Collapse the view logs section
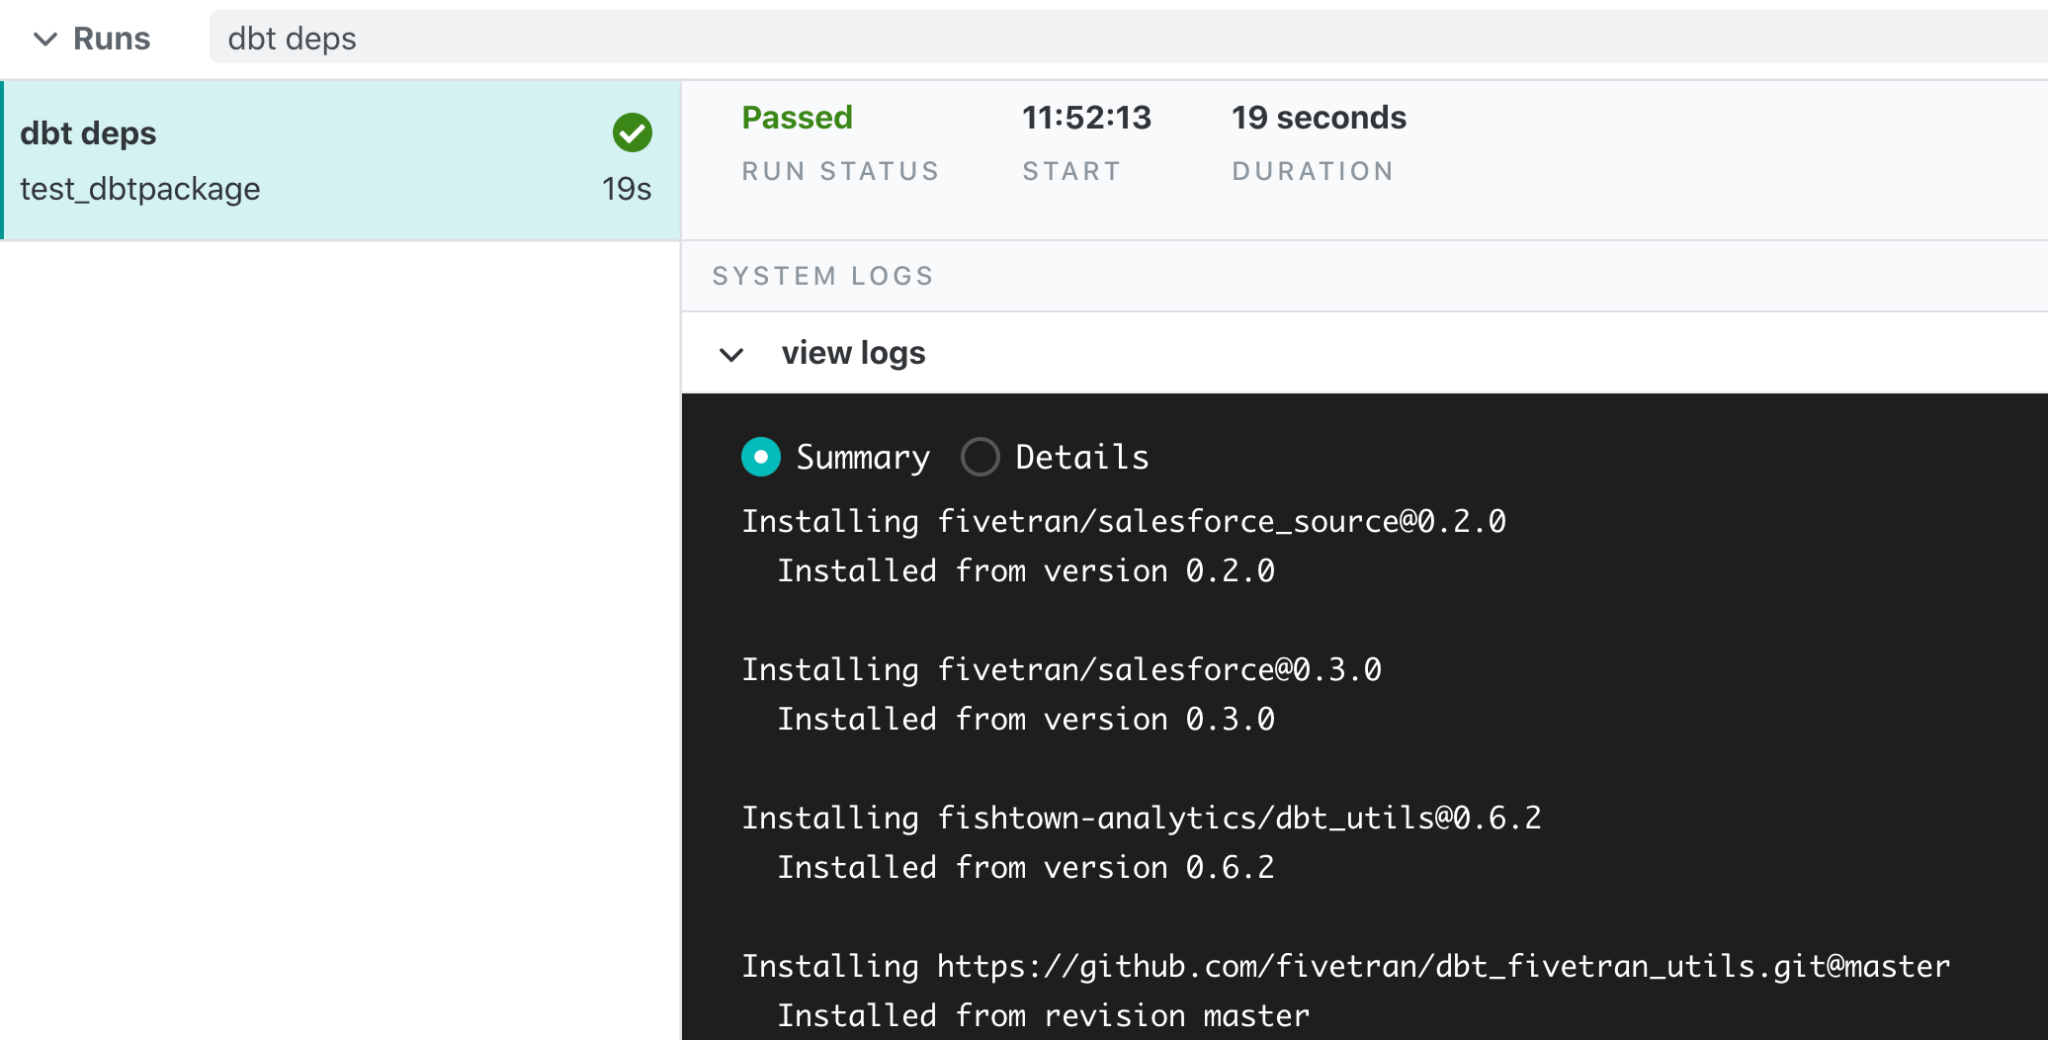The image size is (2048, 1040). pos(733,354)
